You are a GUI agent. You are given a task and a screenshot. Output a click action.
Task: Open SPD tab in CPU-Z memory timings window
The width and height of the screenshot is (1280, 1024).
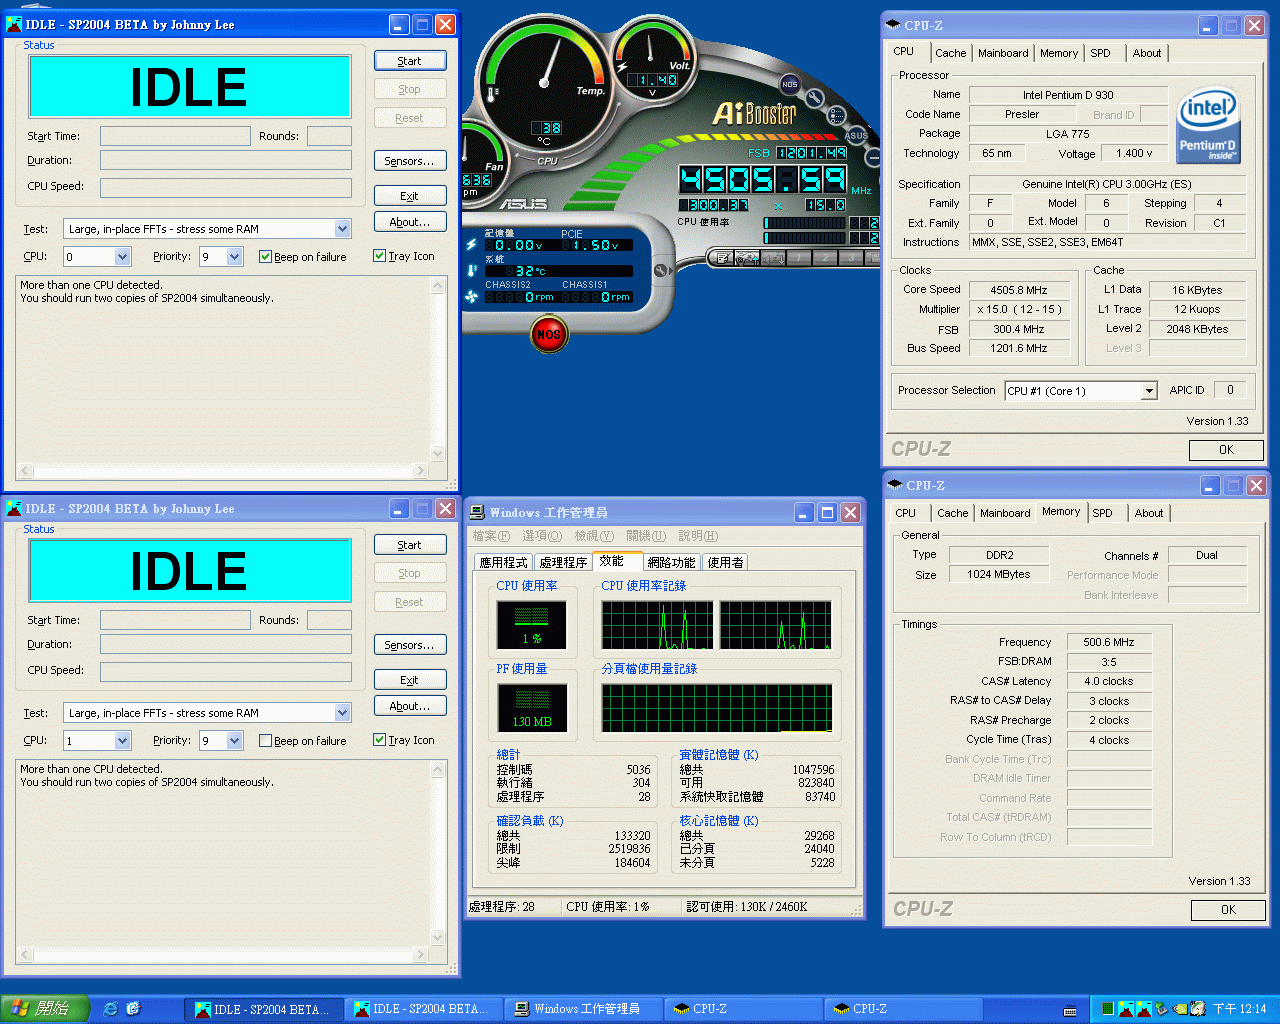click(1102, 513)
